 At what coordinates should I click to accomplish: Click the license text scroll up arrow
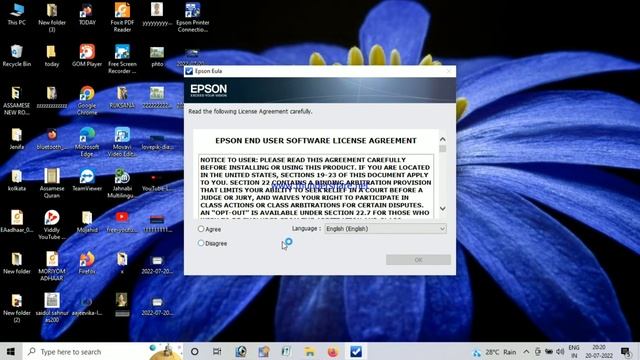pyautogui.click(x=443, y=139)
